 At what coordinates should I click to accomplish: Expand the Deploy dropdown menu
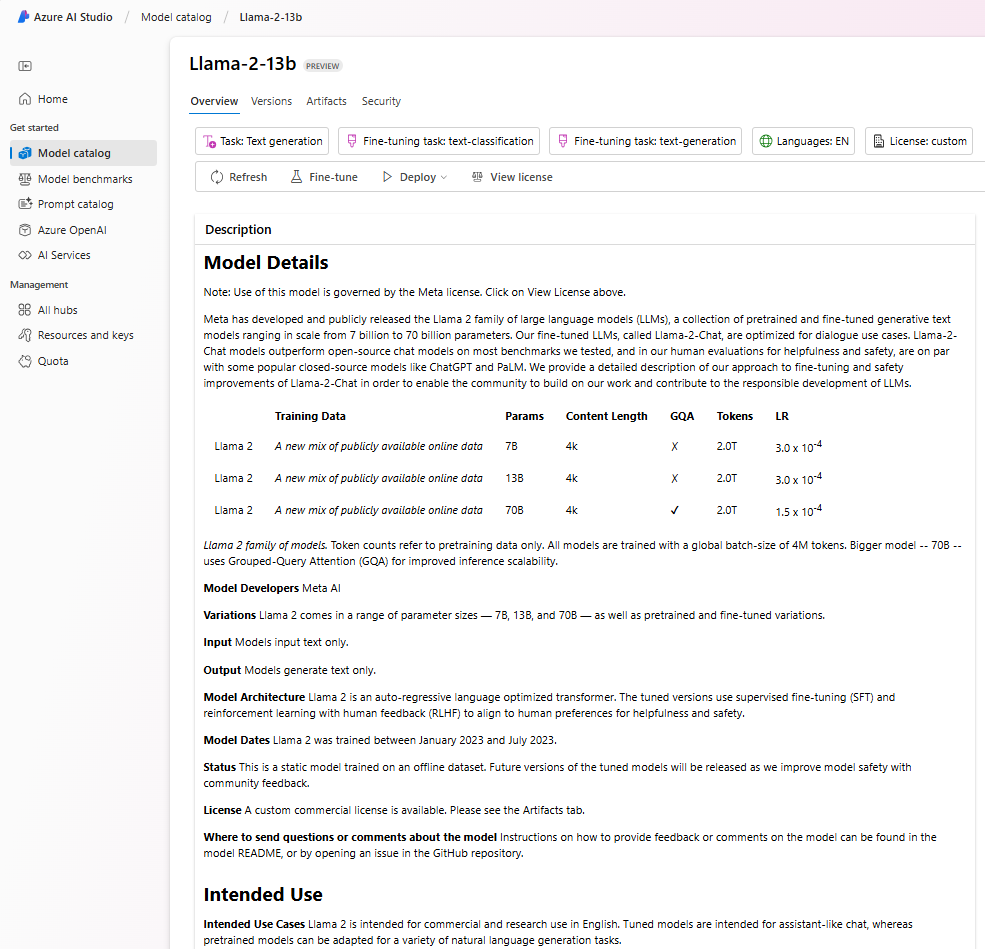coord(415,177)
